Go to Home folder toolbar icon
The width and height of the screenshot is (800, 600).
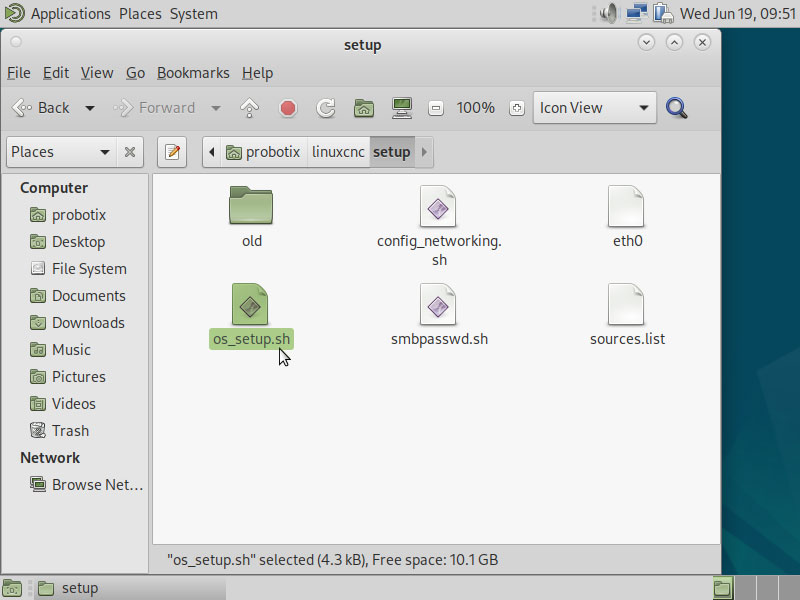(x=364, y=108)
